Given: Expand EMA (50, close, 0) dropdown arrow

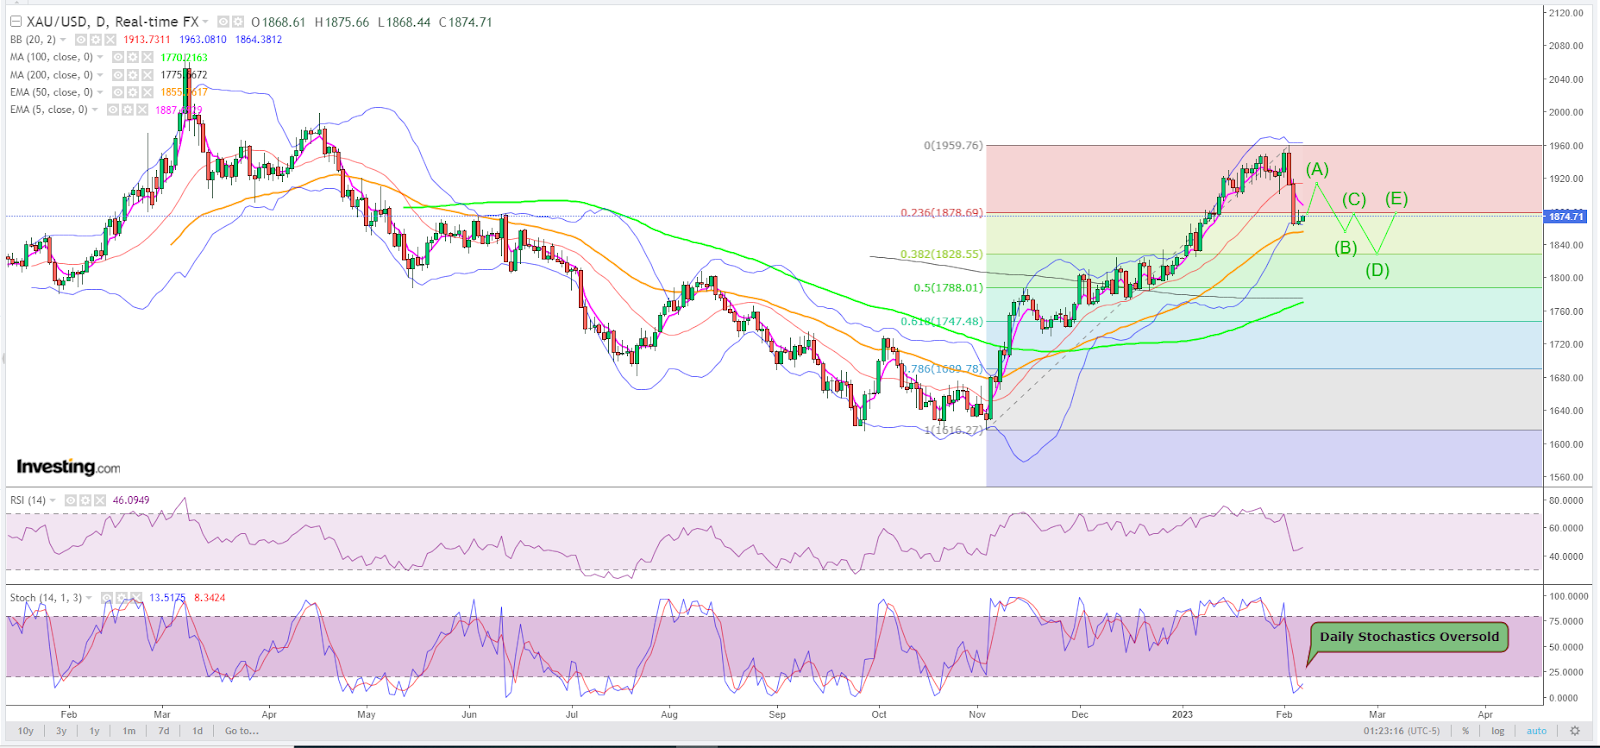Looking at the screenshot, I should point(100,92).
